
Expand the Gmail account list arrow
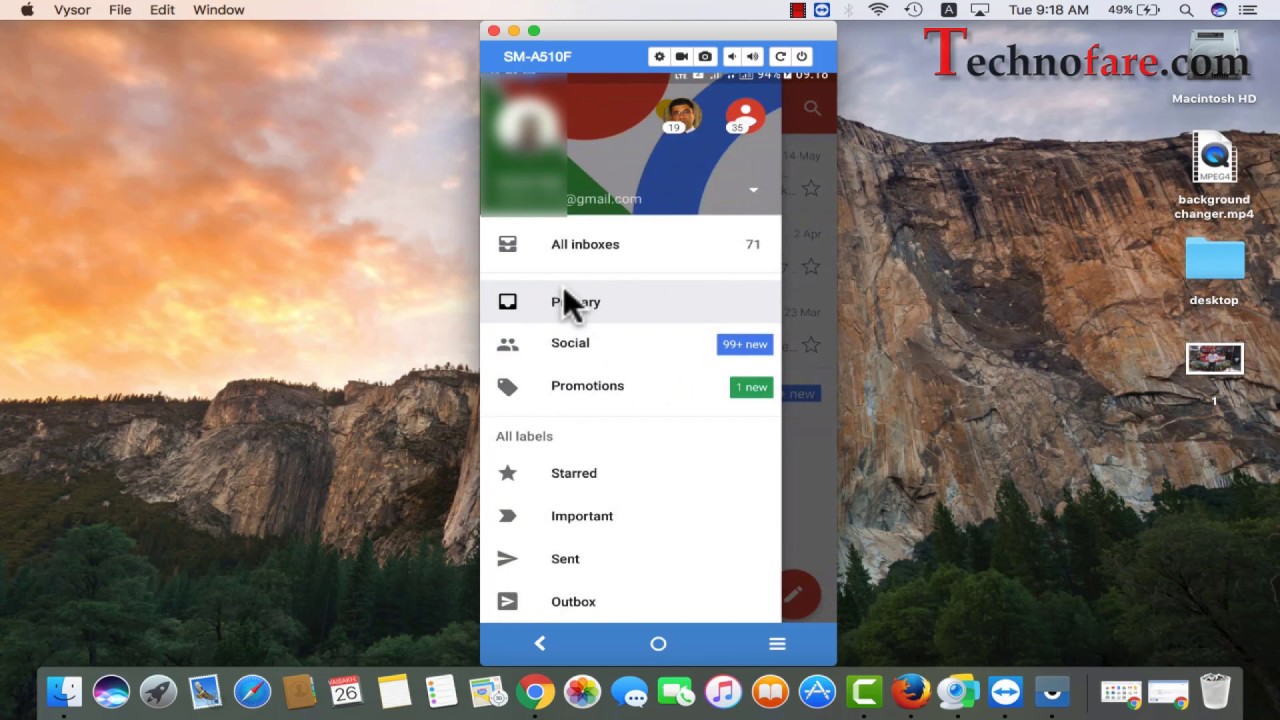coord(753,190)
